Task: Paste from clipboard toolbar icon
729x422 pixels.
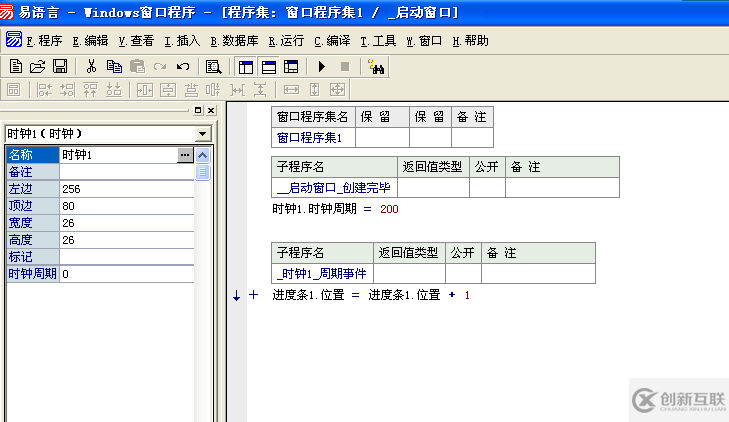Action: click(x=137, y=66)
